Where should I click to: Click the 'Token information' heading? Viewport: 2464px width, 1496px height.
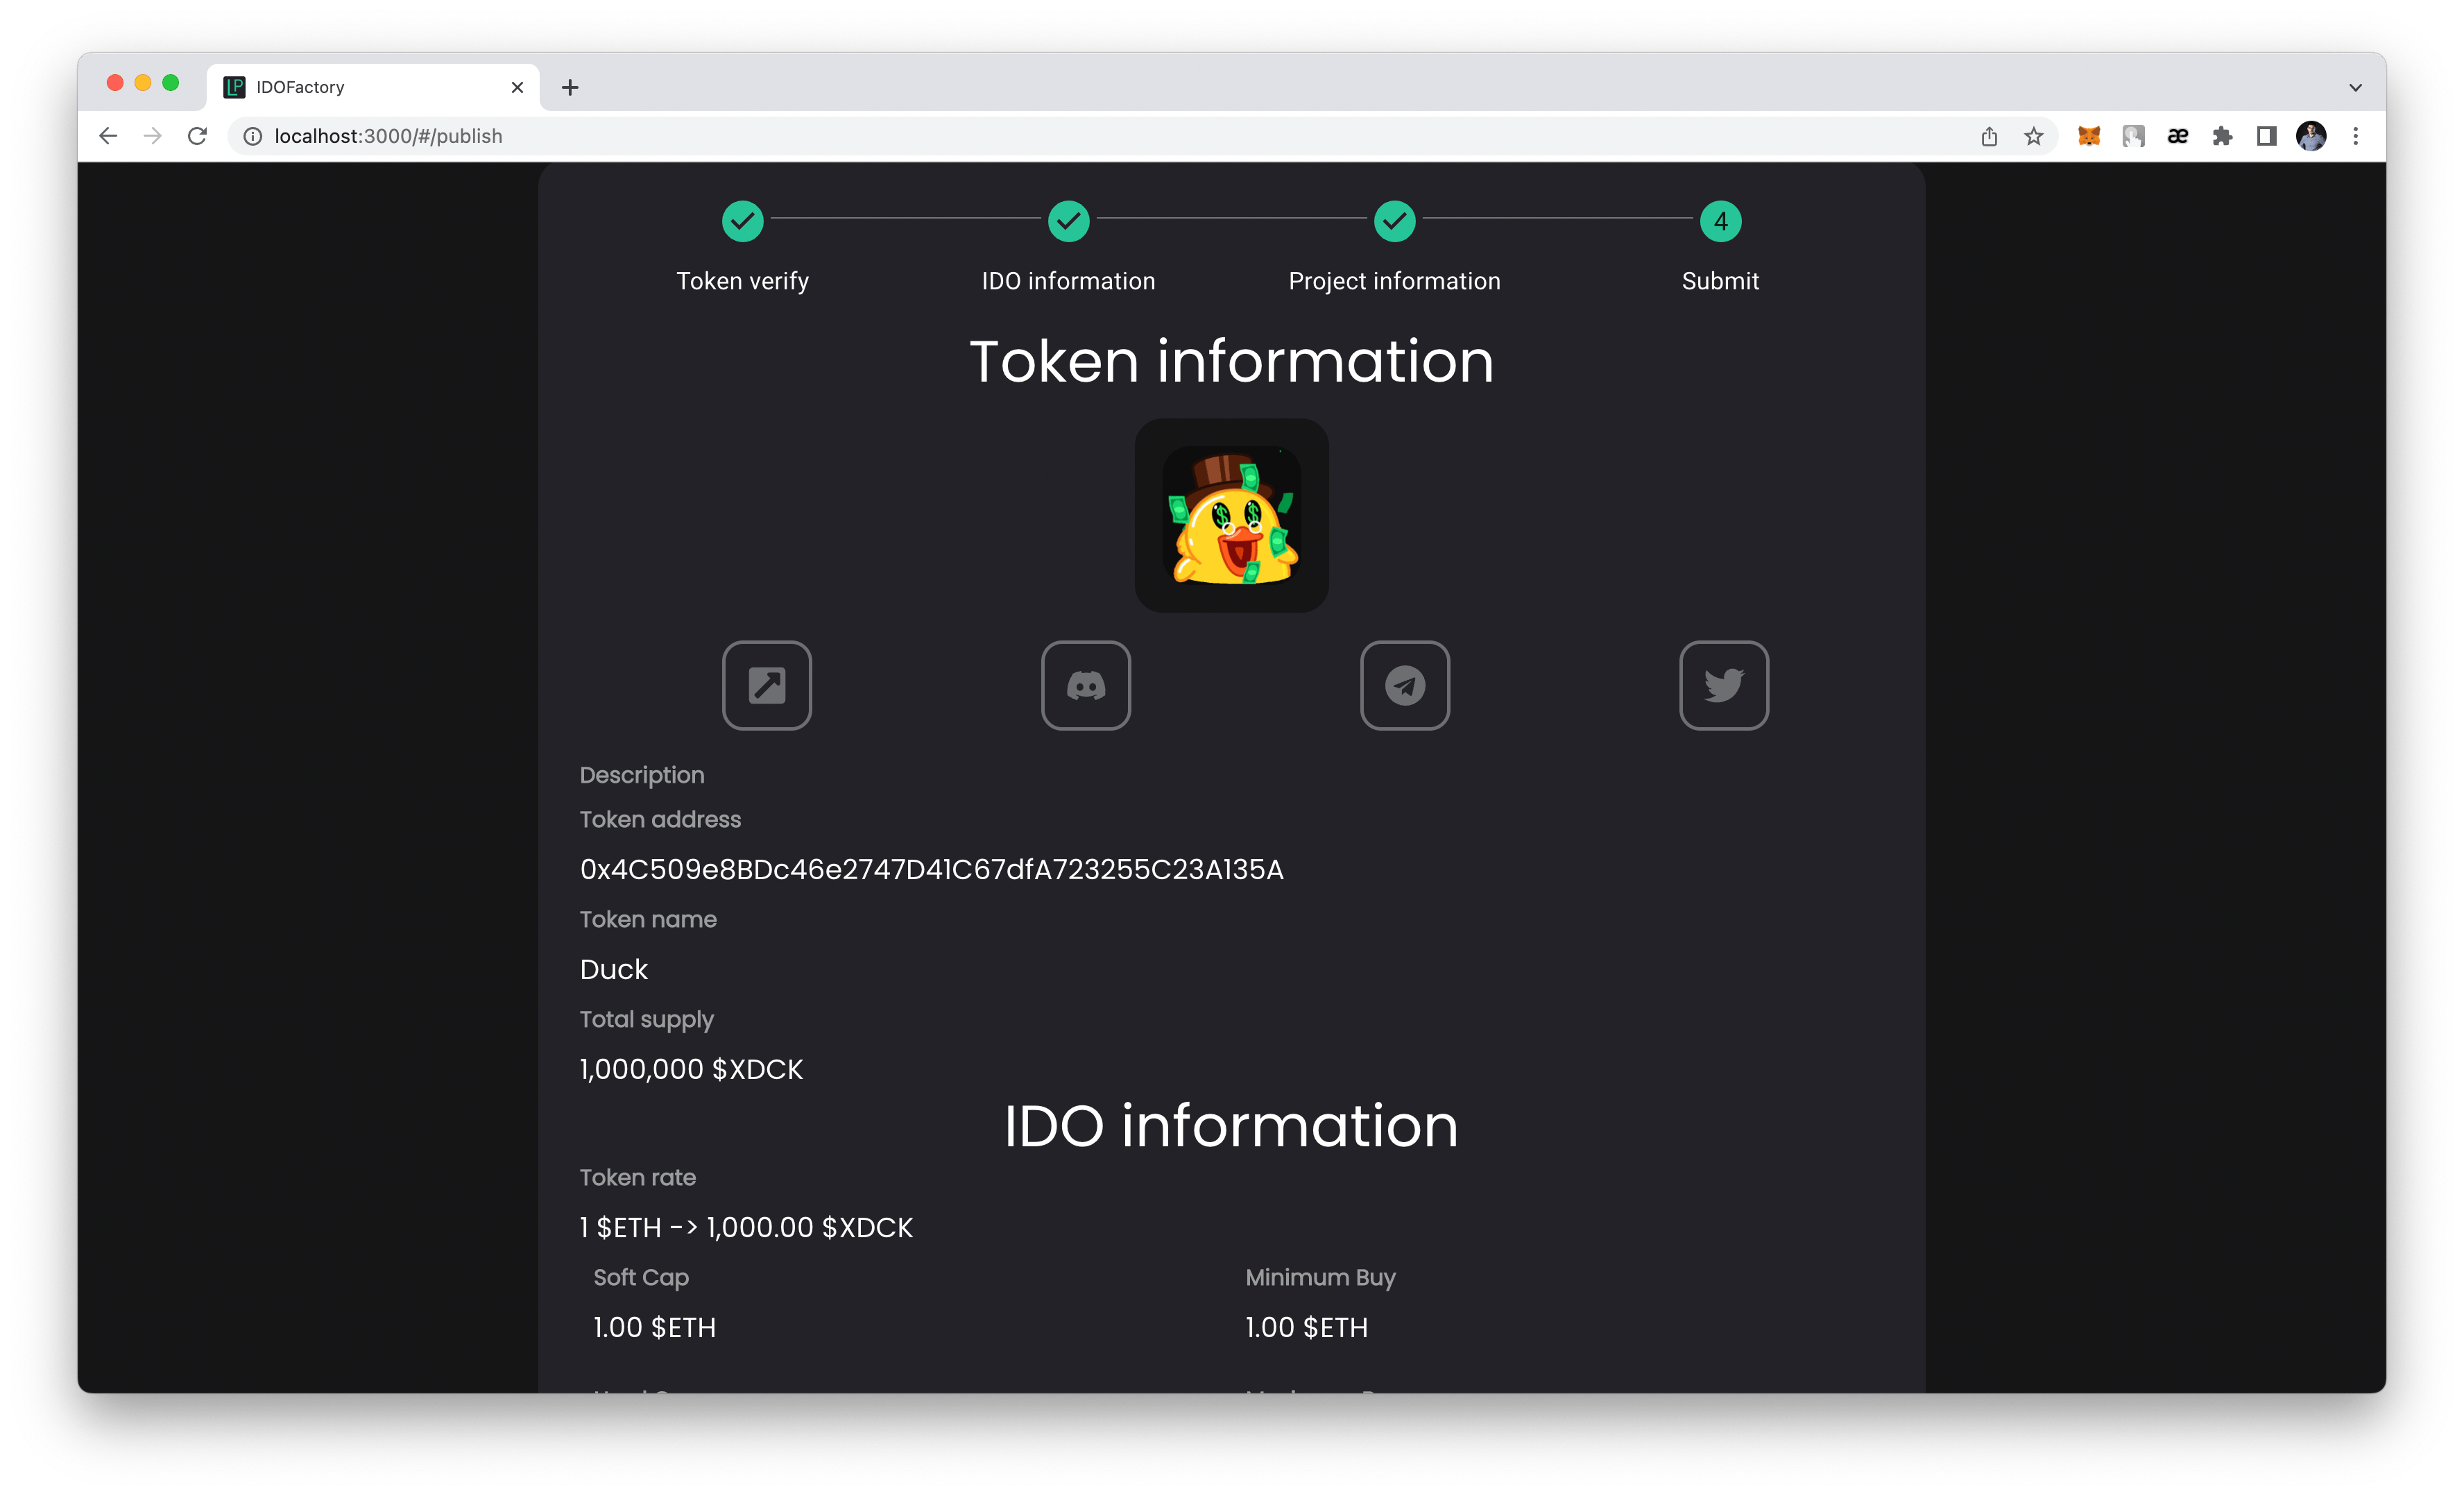[1232, 360]
